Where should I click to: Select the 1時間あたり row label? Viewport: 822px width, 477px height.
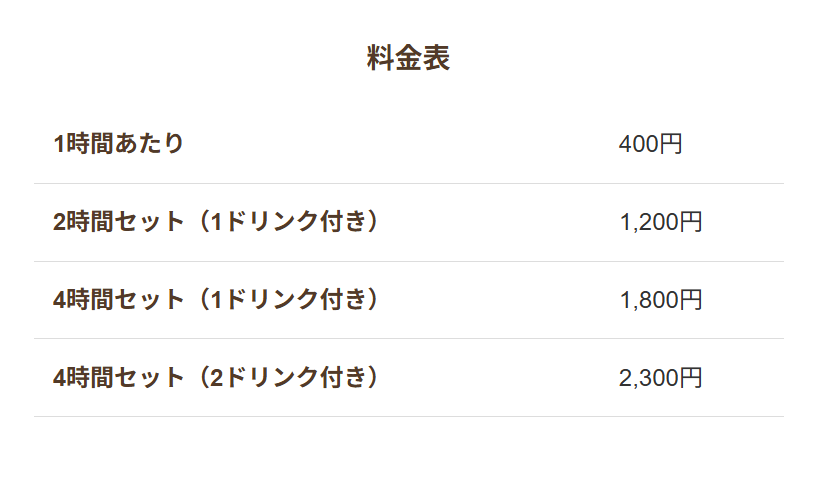[x=119, y=144]
